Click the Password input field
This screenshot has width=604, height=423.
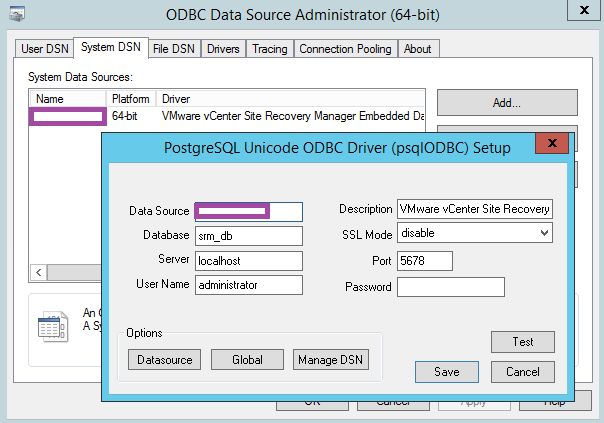click(451, 287)
